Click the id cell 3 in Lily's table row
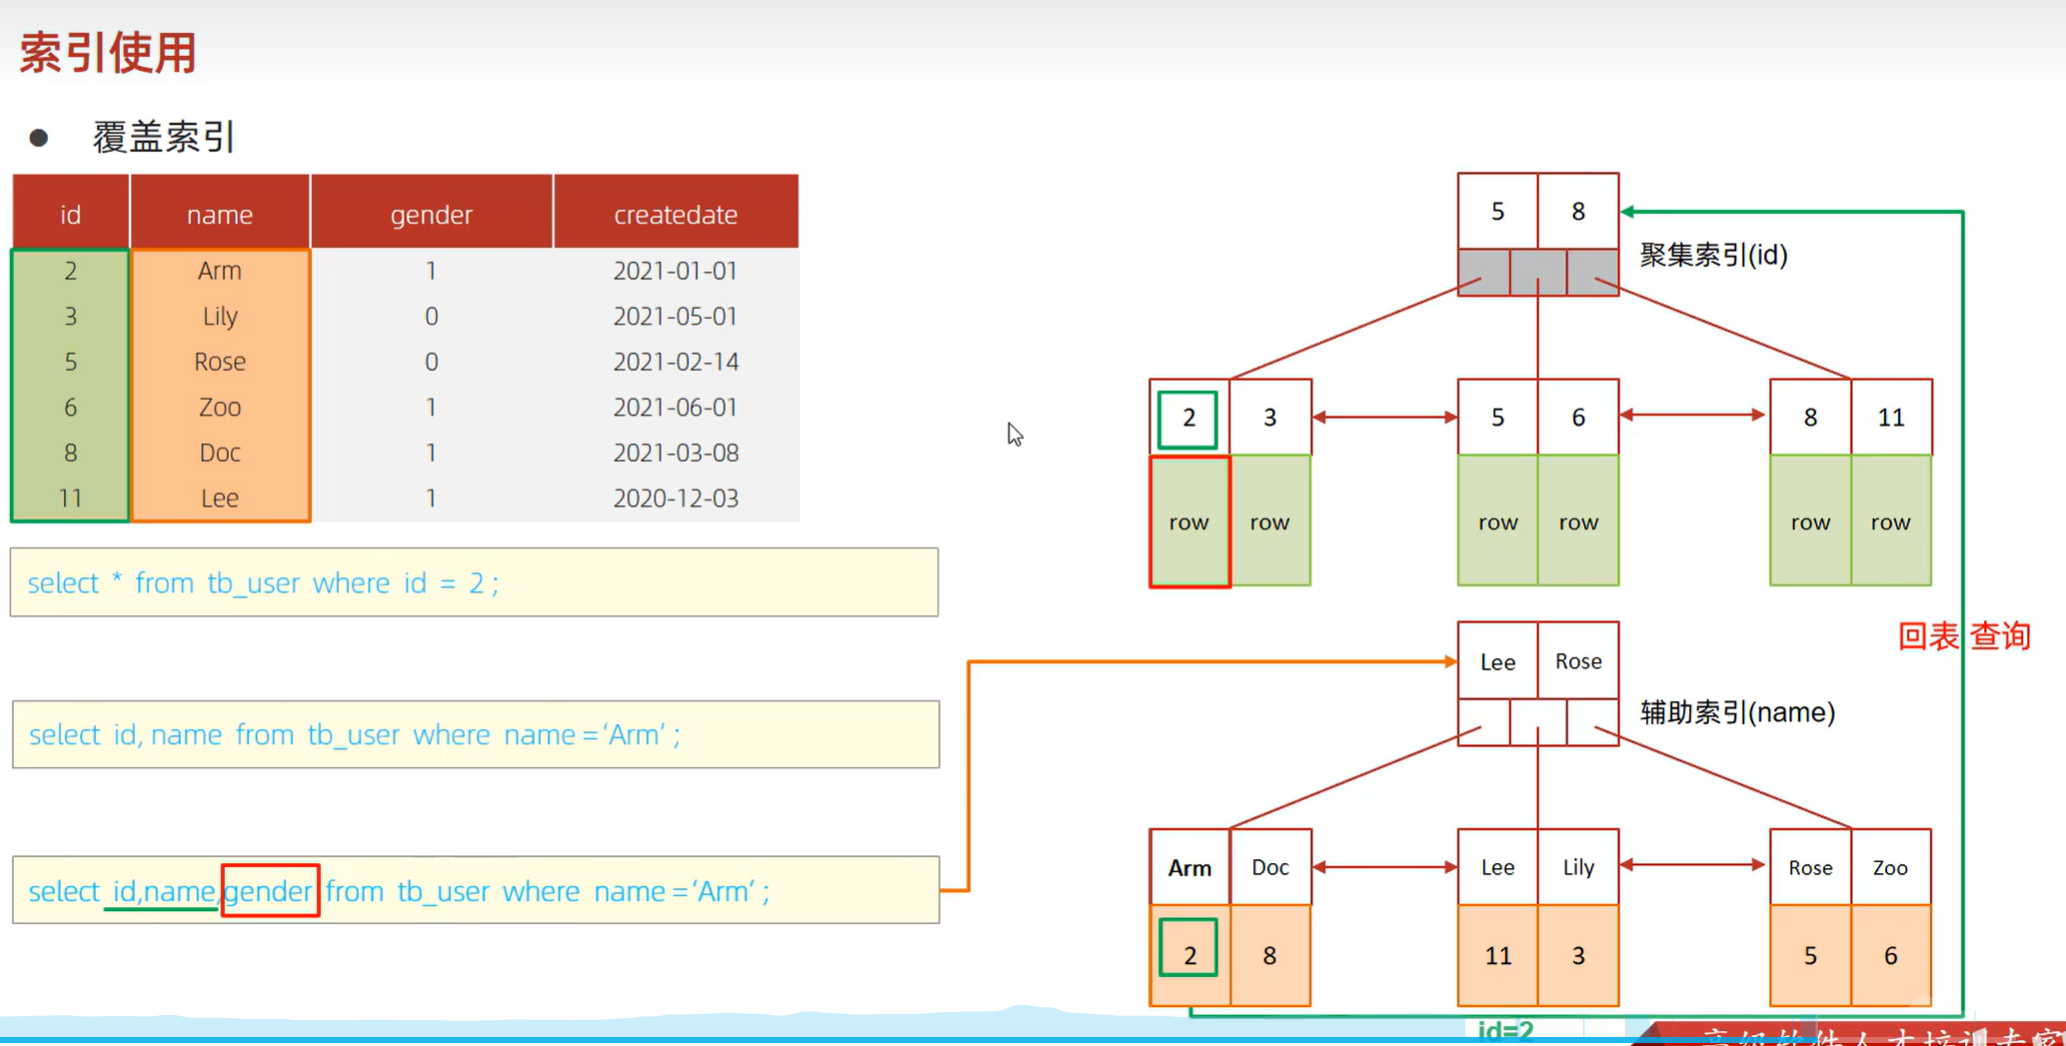The width and height of the screenshot is (2066, 1046). (70, 316)
